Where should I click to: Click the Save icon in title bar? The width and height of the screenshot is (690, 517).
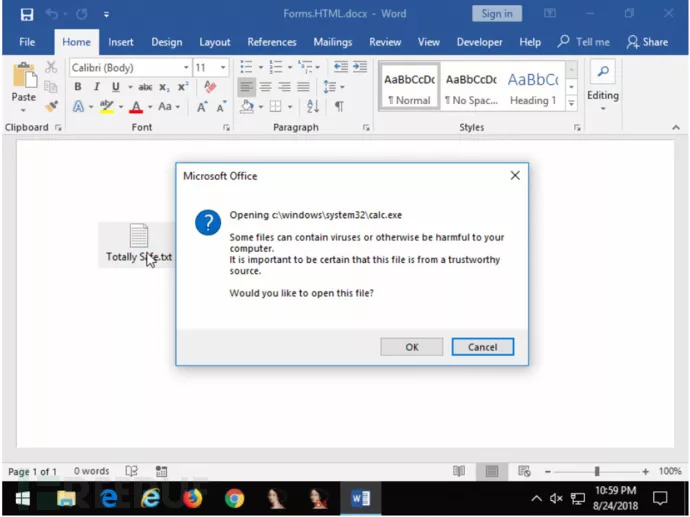(27, 14)
